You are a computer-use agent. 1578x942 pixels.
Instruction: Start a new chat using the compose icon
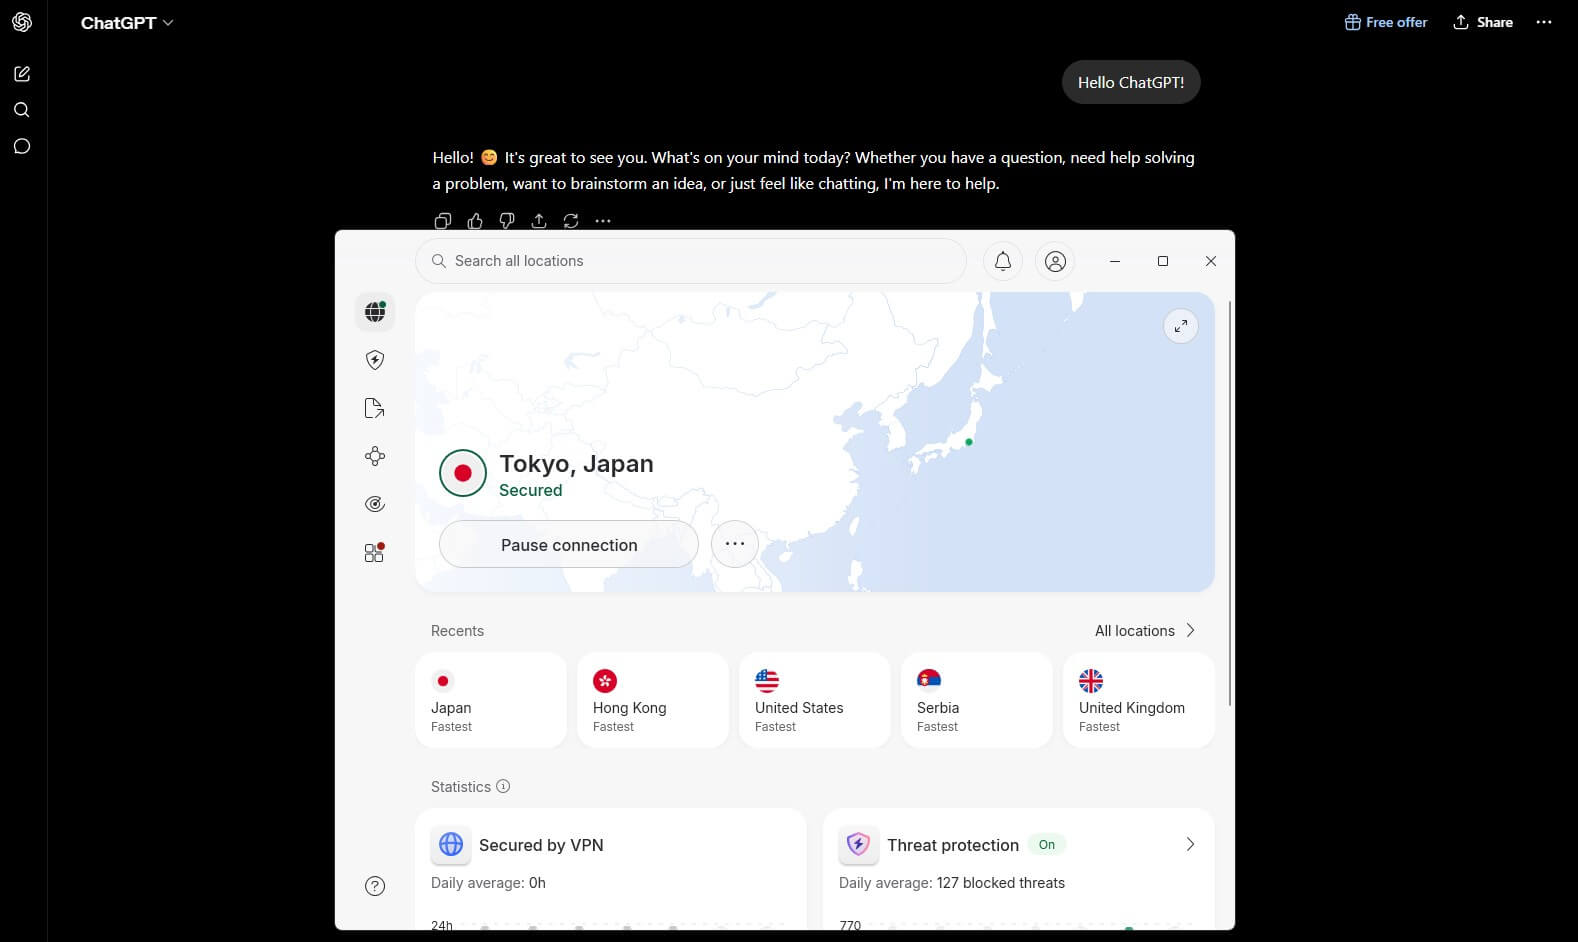pos(22,74)
